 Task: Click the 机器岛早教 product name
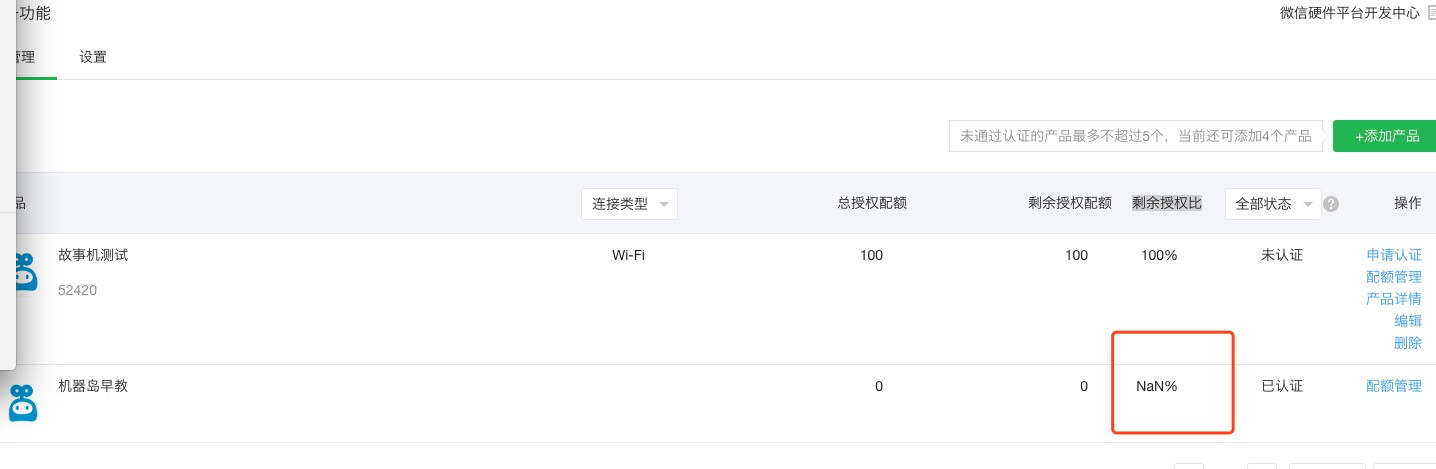[93, 386]
